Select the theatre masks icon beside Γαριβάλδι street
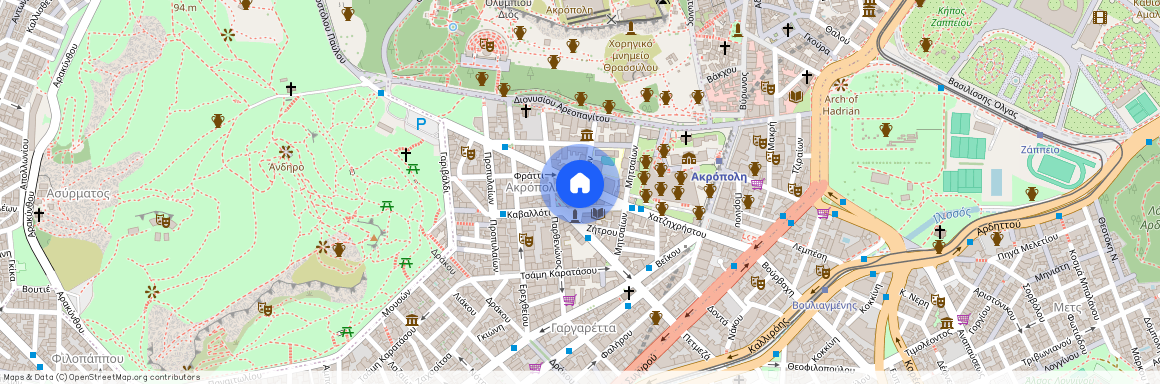The width and height of the screenshot is (1160, 384). point(467,152)
